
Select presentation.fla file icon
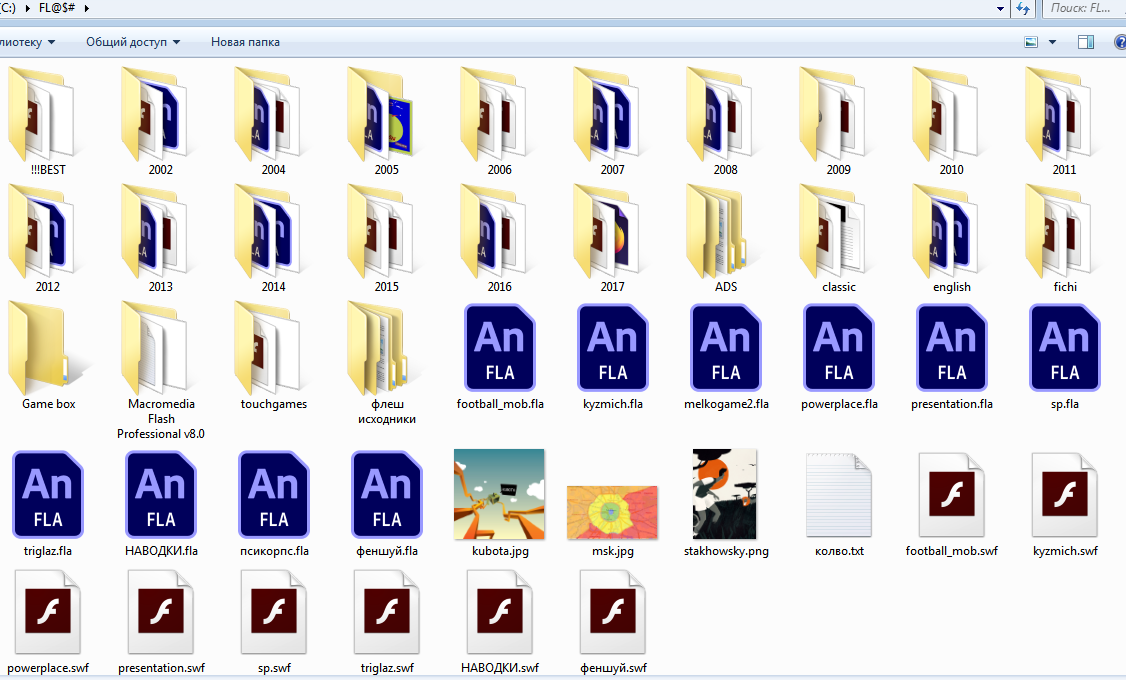[951, 348]
